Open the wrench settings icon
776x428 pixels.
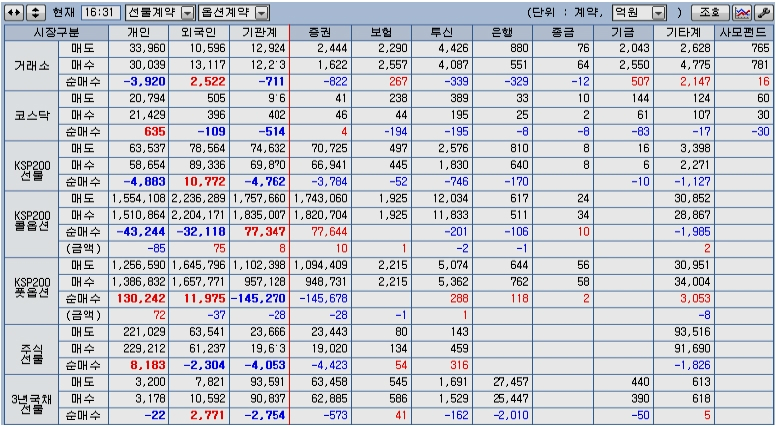pos(760,13)
